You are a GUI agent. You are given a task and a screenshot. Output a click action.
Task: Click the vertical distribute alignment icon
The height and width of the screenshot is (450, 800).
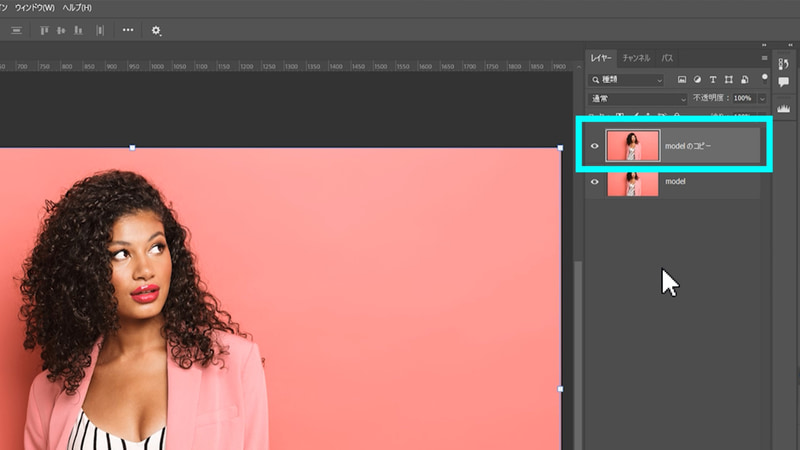coord(16,31)
